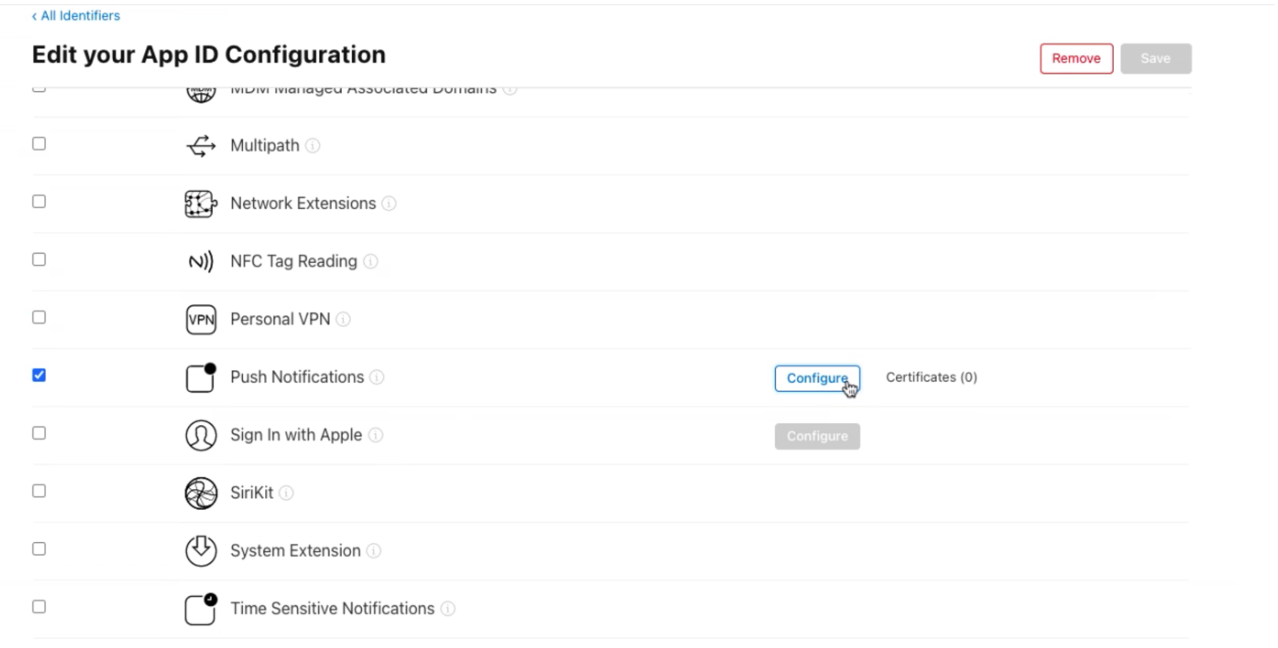Click the NFC Tag Reading icon

(x=200, y=261)
